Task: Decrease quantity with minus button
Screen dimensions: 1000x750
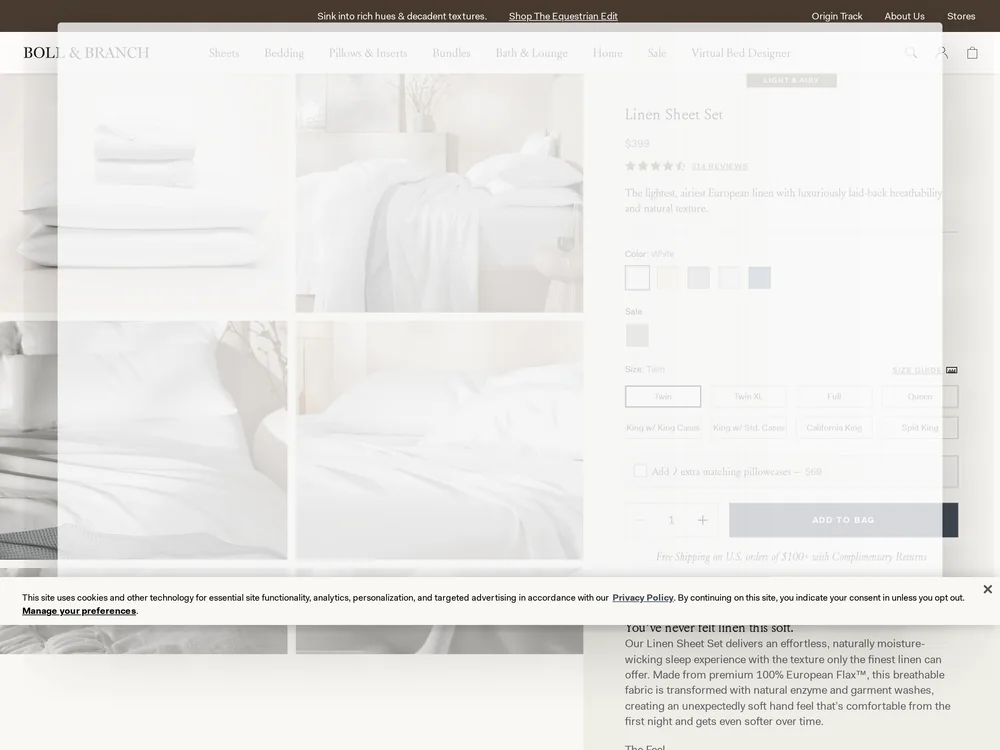Action: 640,520
